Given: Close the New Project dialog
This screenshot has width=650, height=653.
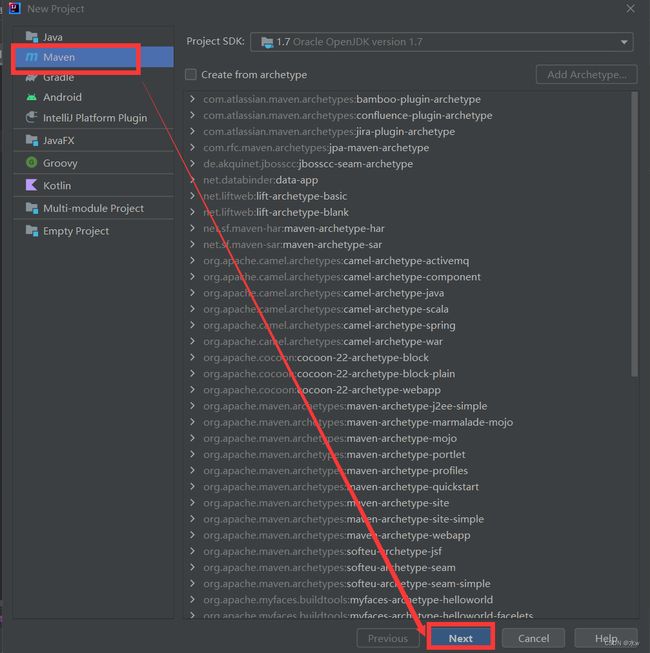Looking at the screenshot, I should 630,8.
